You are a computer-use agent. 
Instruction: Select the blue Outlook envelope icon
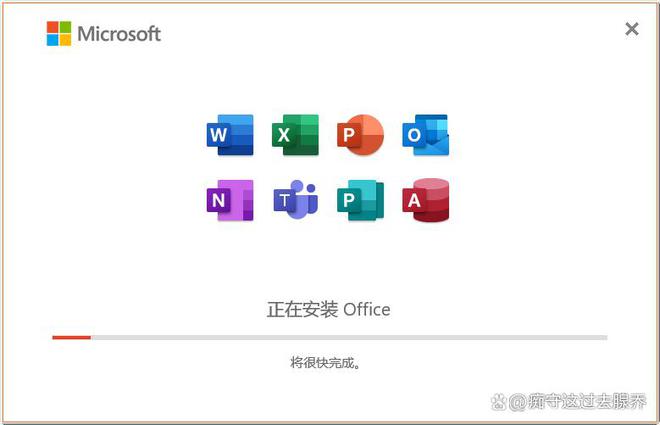click(x=426, y=135)
